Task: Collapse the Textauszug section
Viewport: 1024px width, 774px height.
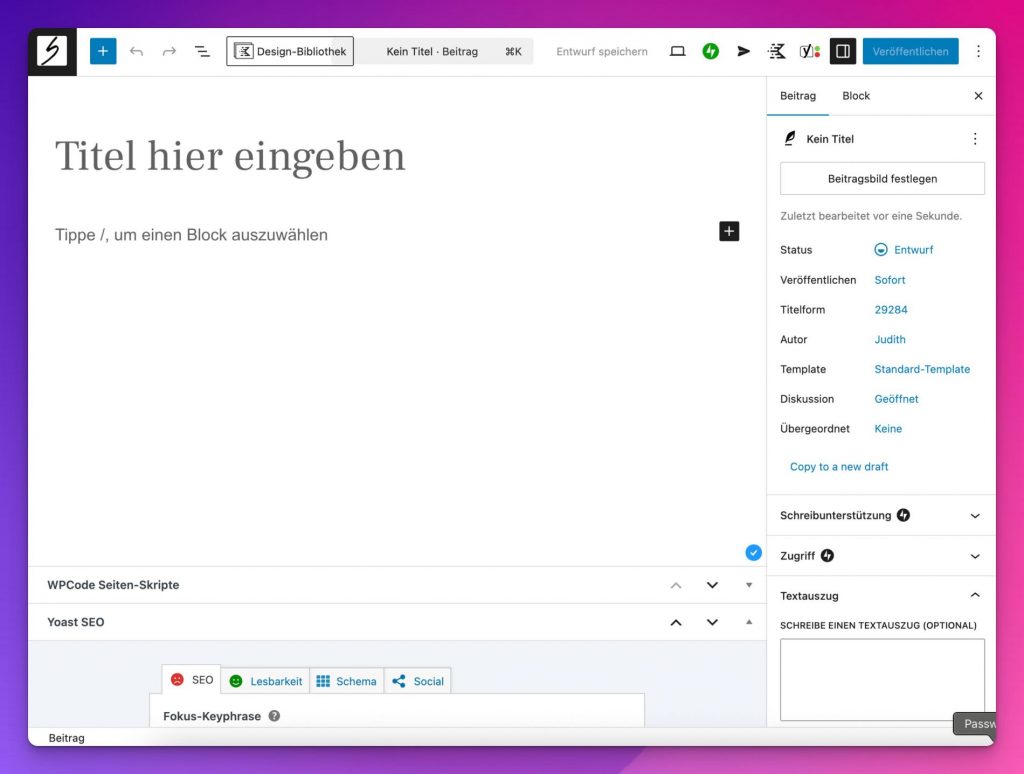Action: point(975,596)
